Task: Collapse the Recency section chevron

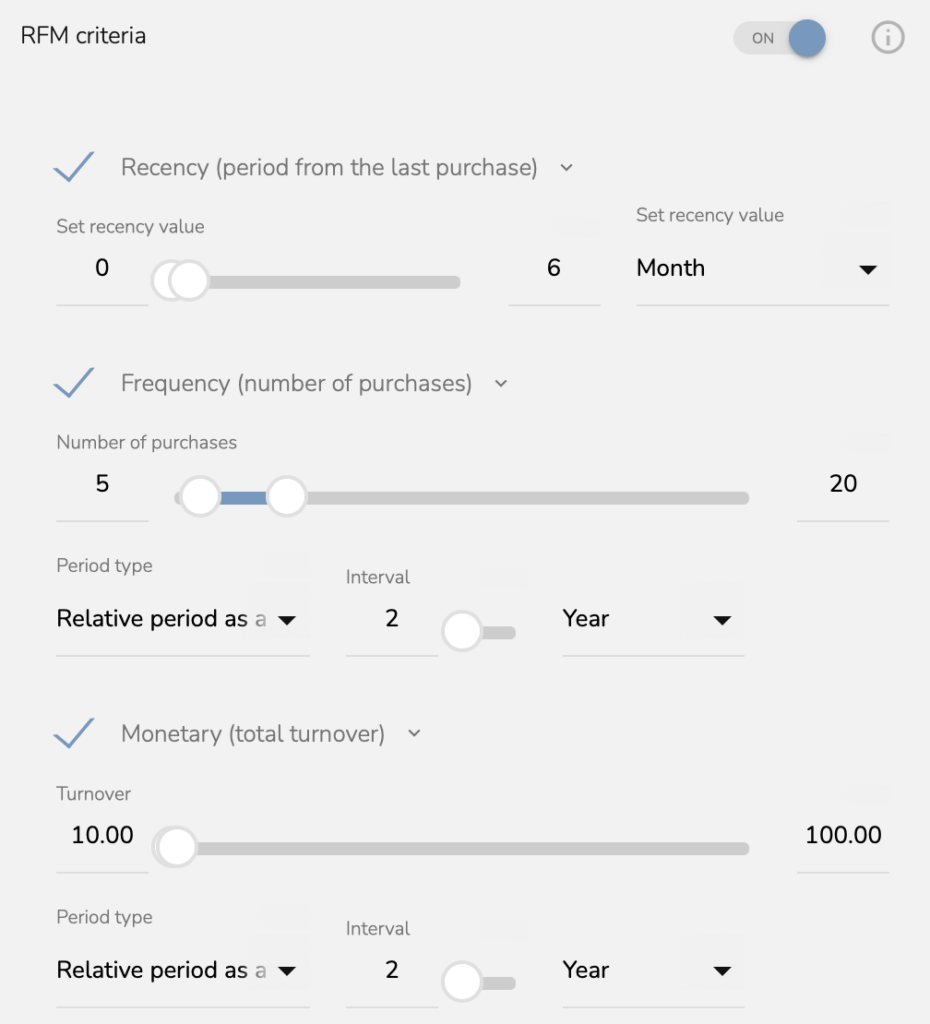Action: point(566,168)
